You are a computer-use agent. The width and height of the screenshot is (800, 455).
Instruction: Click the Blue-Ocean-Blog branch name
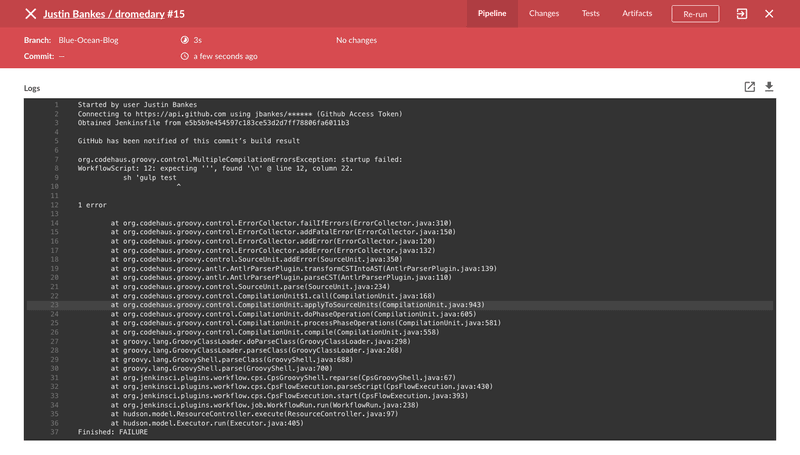pyautogui.click(x=88, y=40)
